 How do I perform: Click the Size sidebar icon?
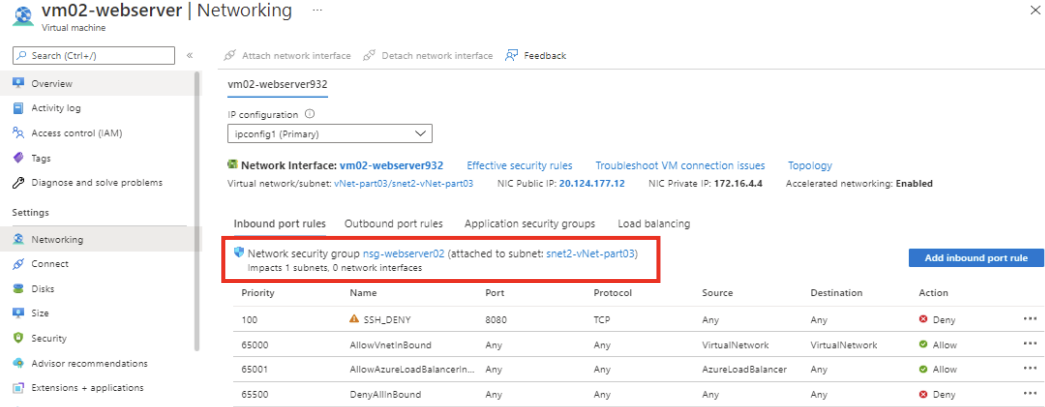(19, 313)
